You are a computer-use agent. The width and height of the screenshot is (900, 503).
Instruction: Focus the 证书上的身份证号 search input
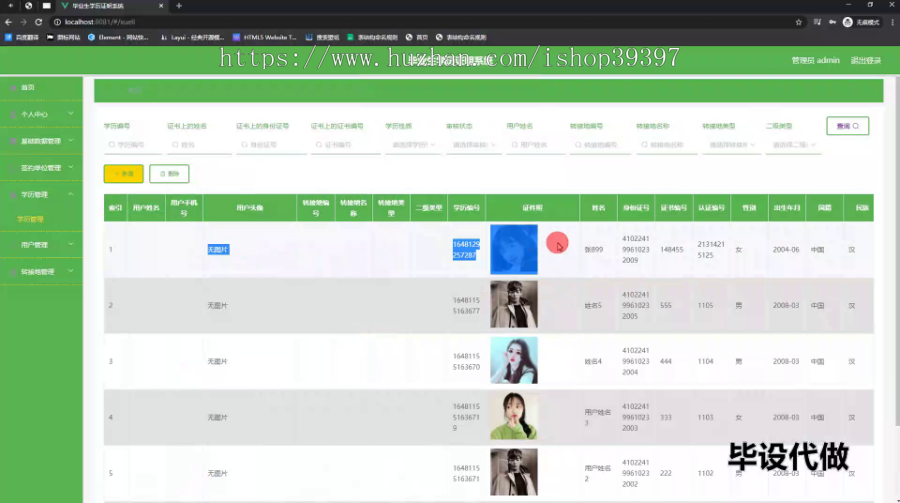(x=270, y=145)
